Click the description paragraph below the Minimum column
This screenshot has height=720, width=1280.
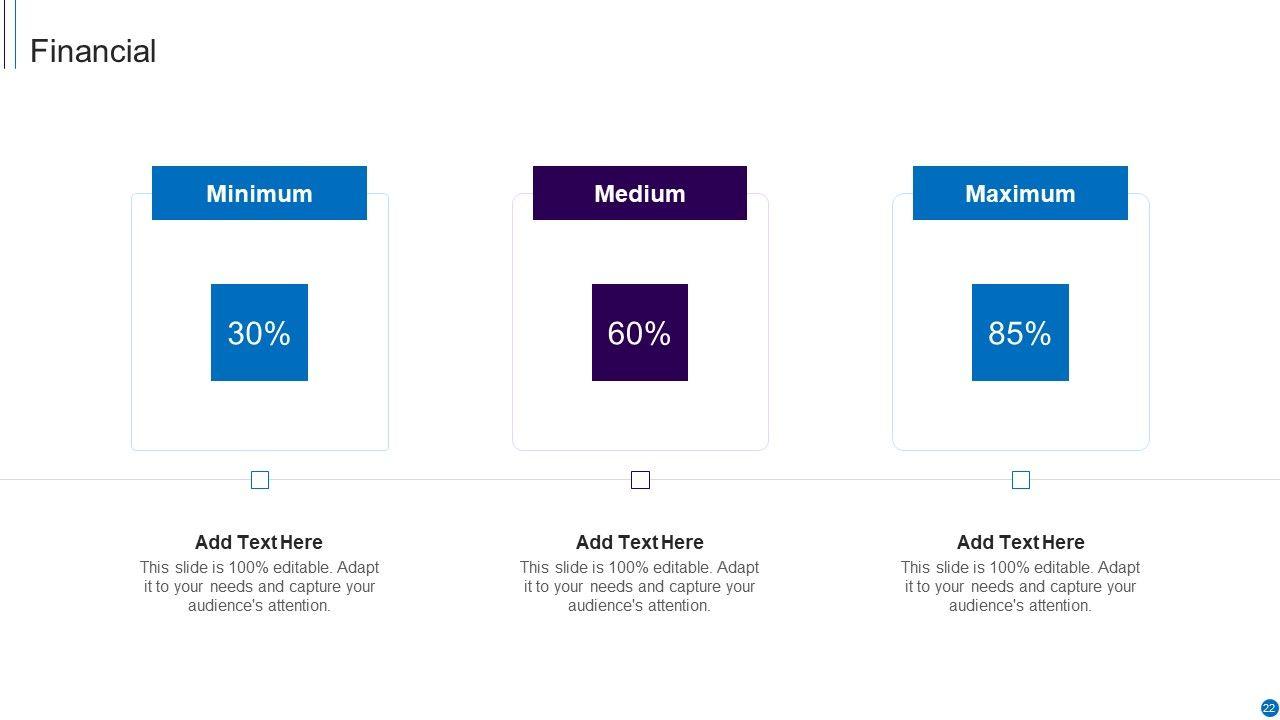coord(259,586)
